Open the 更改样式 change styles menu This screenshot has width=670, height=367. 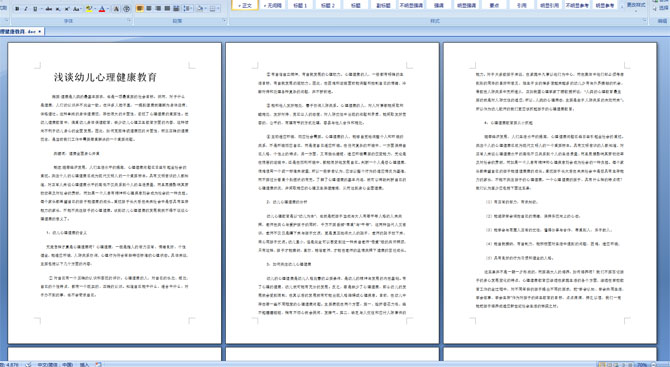[635, 6]
